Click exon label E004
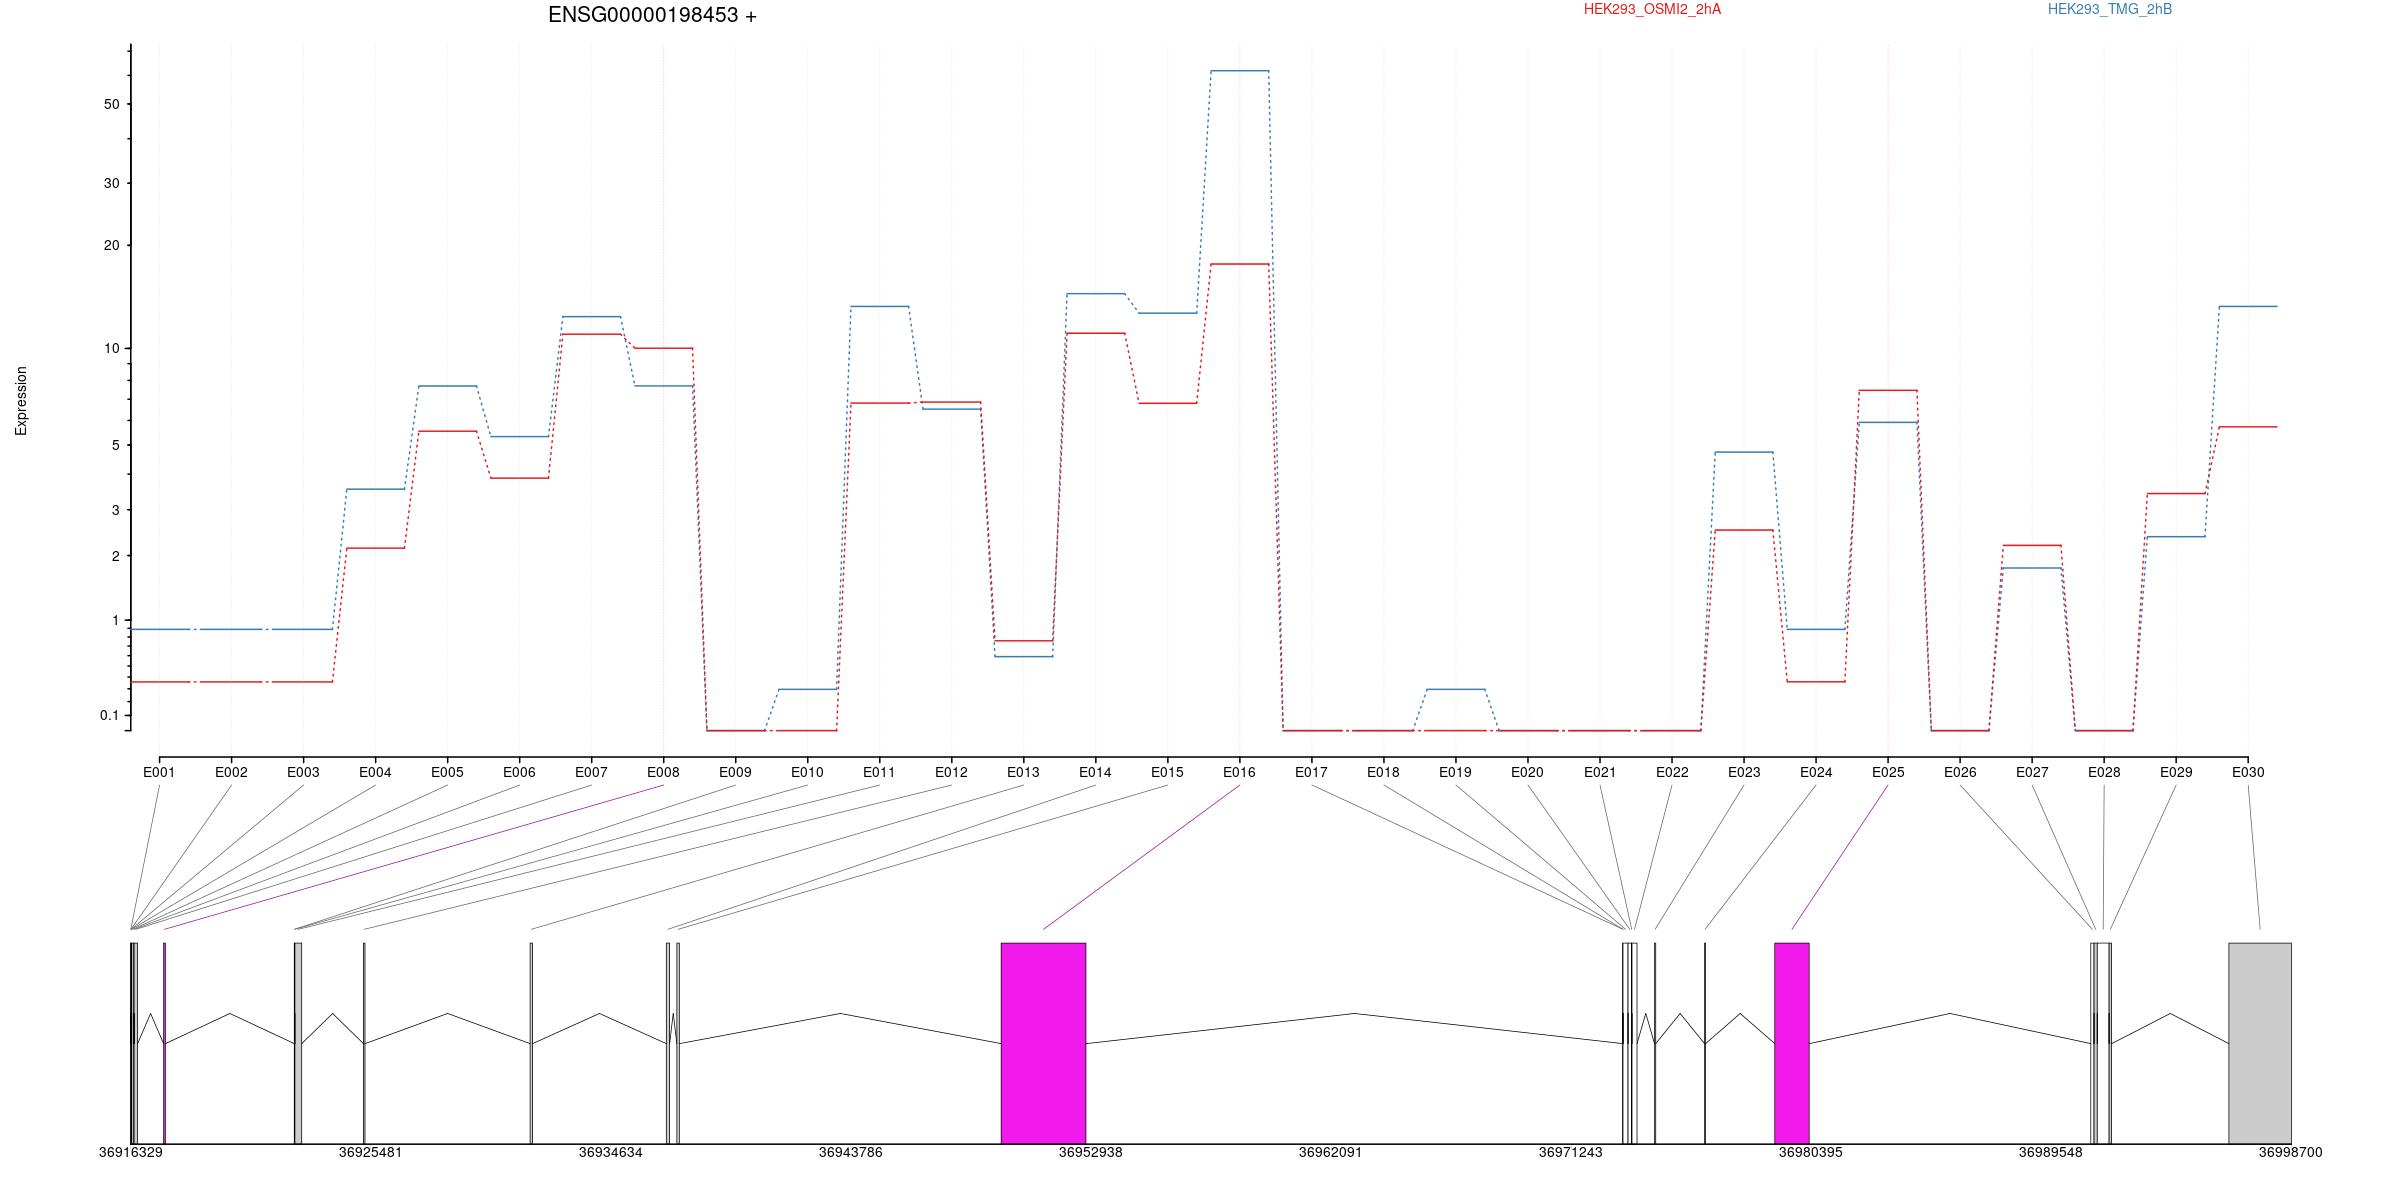 (375, 772)
